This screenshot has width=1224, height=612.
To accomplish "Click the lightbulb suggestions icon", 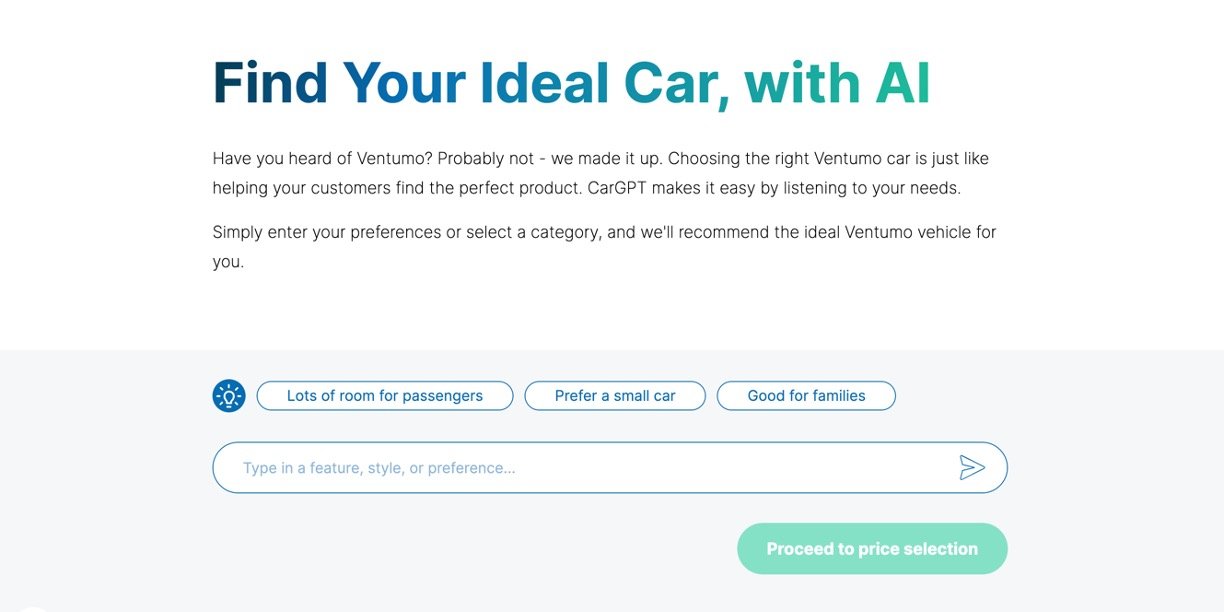I will (229, 396).
